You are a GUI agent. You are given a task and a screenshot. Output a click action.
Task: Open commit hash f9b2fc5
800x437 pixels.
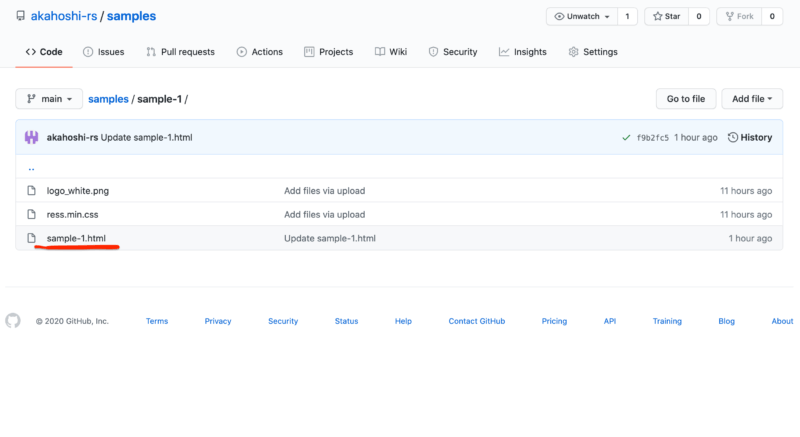click(653, 138)
